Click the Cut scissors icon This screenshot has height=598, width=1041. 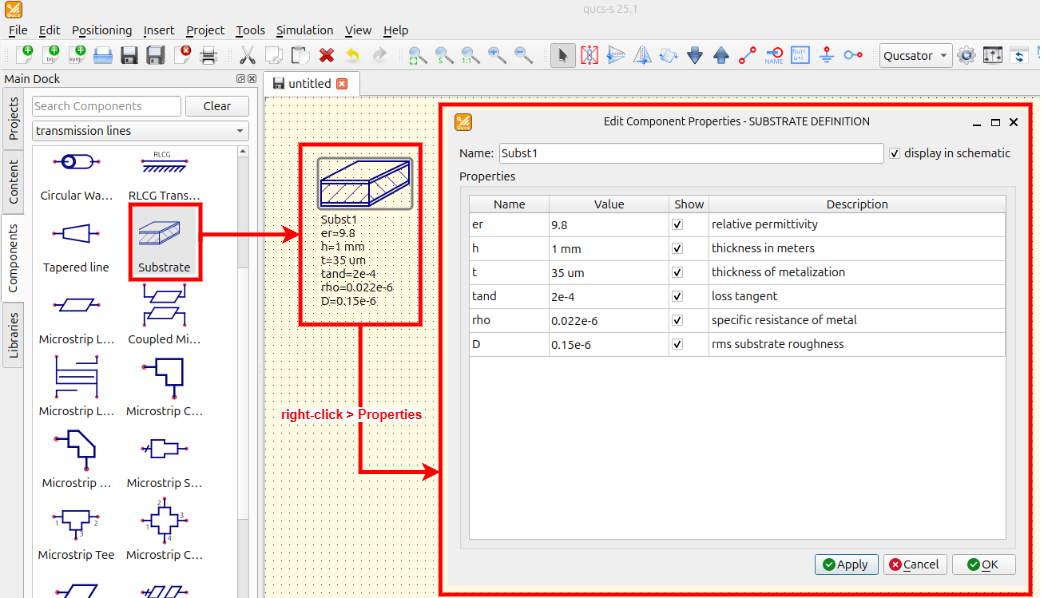point(247,55)
